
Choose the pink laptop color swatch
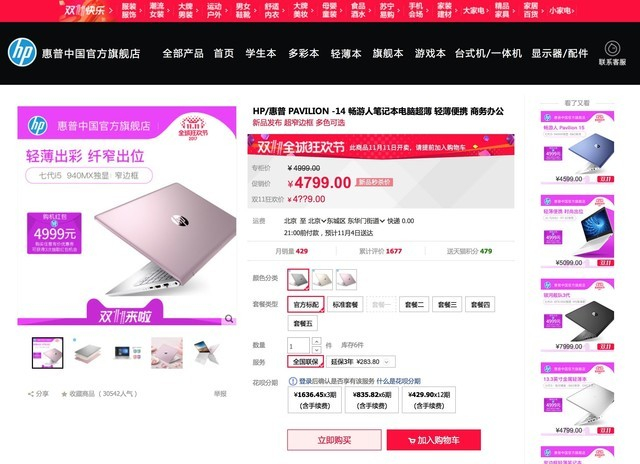pos(347,280)
